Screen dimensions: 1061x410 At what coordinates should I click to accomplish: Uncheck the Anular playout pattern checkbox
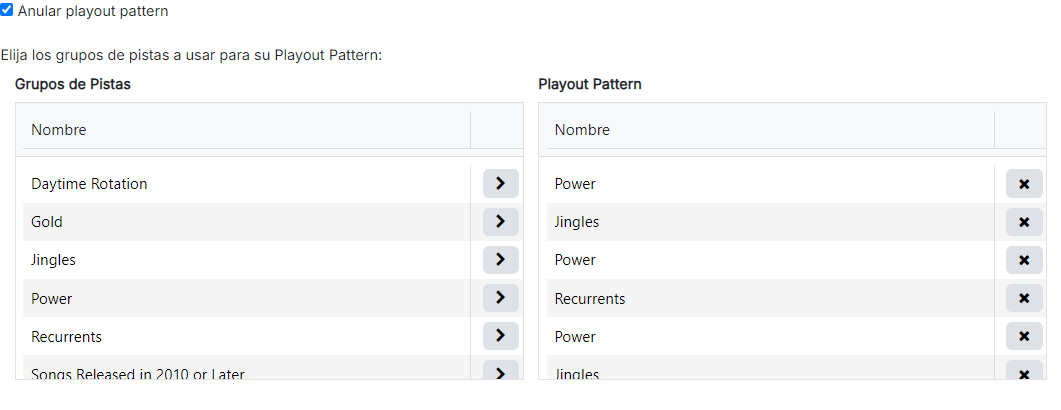[x=7, y=10]
